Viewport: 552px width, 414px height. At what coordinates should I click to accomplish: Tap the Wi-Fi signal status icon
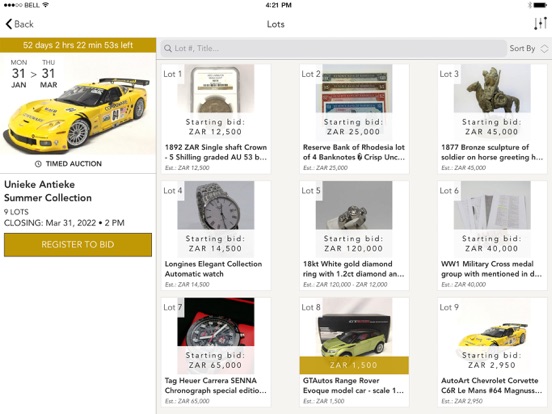point(45,5)
